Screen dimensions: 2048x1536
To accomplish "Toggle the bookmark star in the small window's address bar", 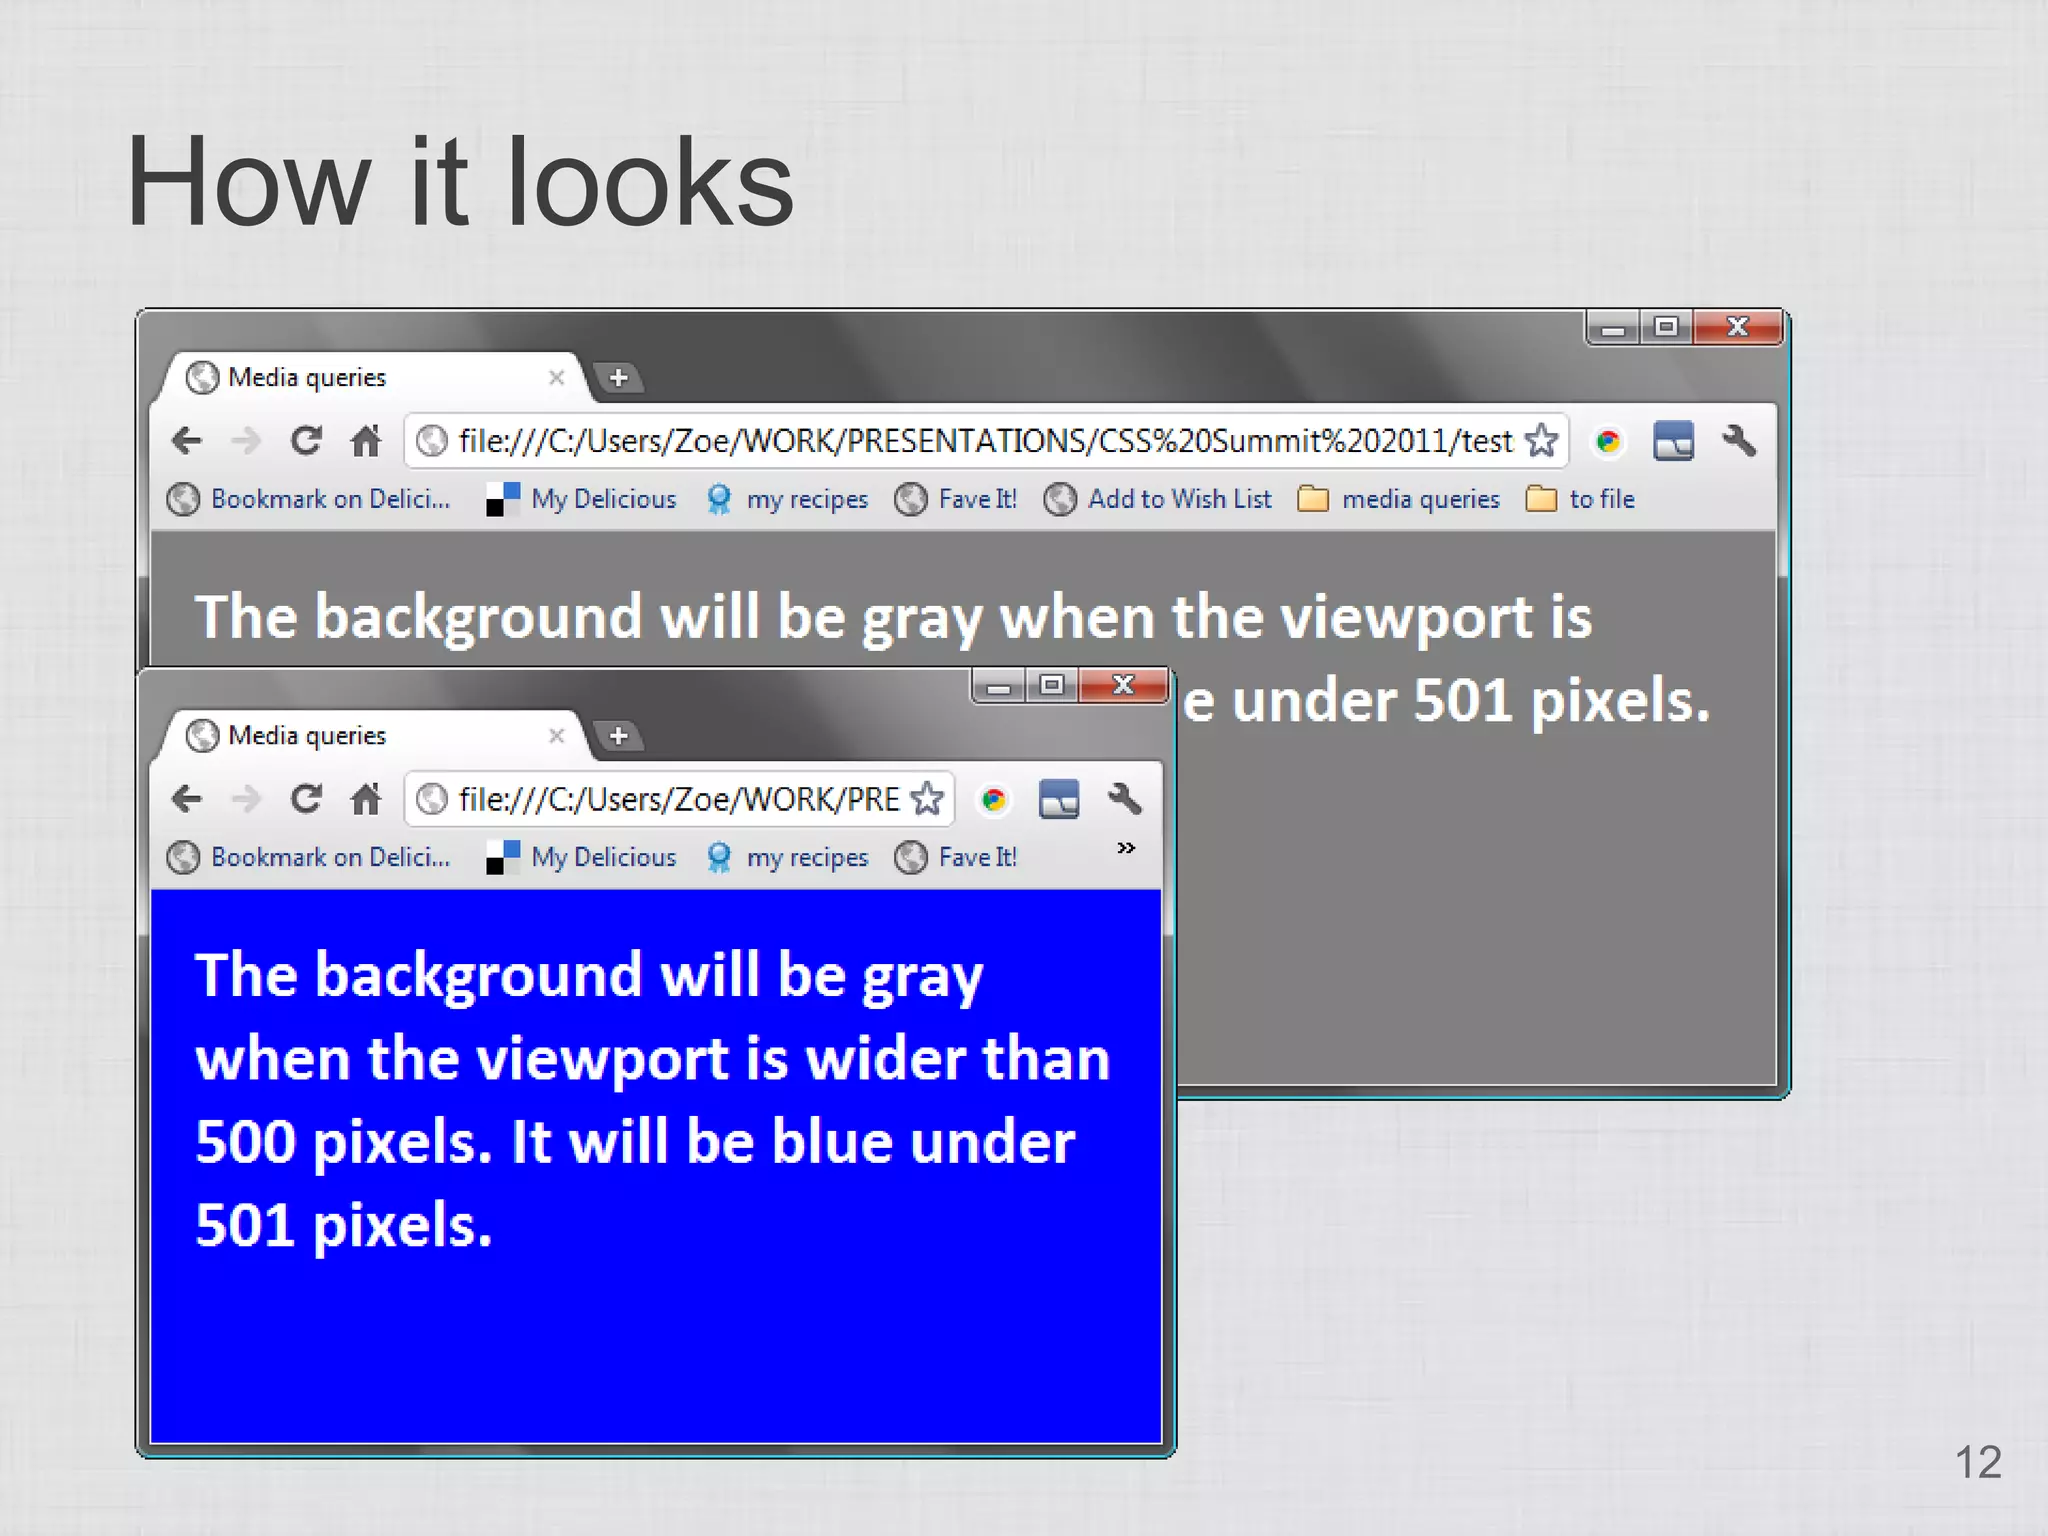I will (x=928, y=798).
